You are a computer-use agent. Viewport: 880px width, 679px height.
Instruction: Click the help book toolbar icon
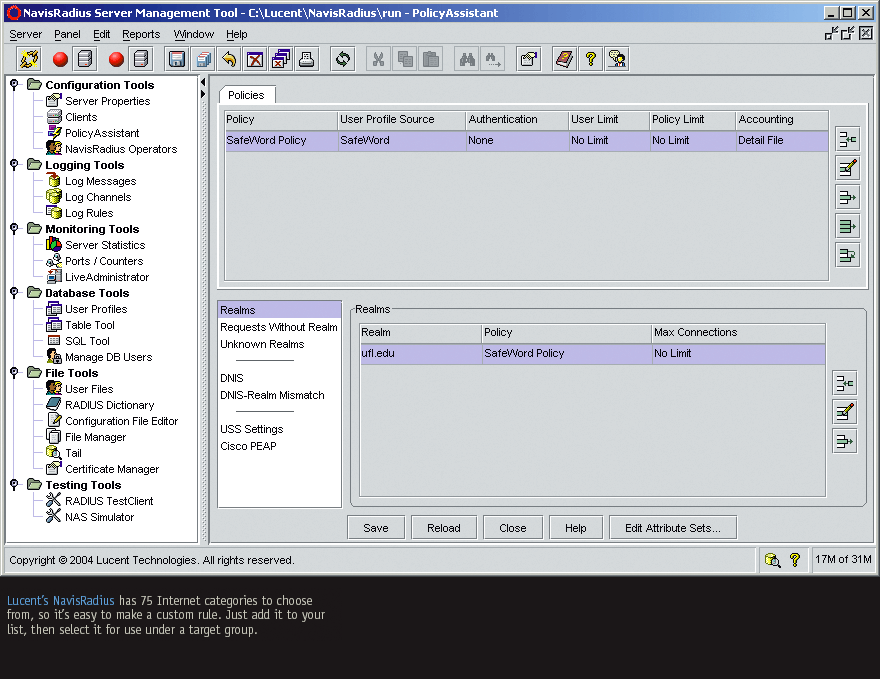(x=564, y=59)
